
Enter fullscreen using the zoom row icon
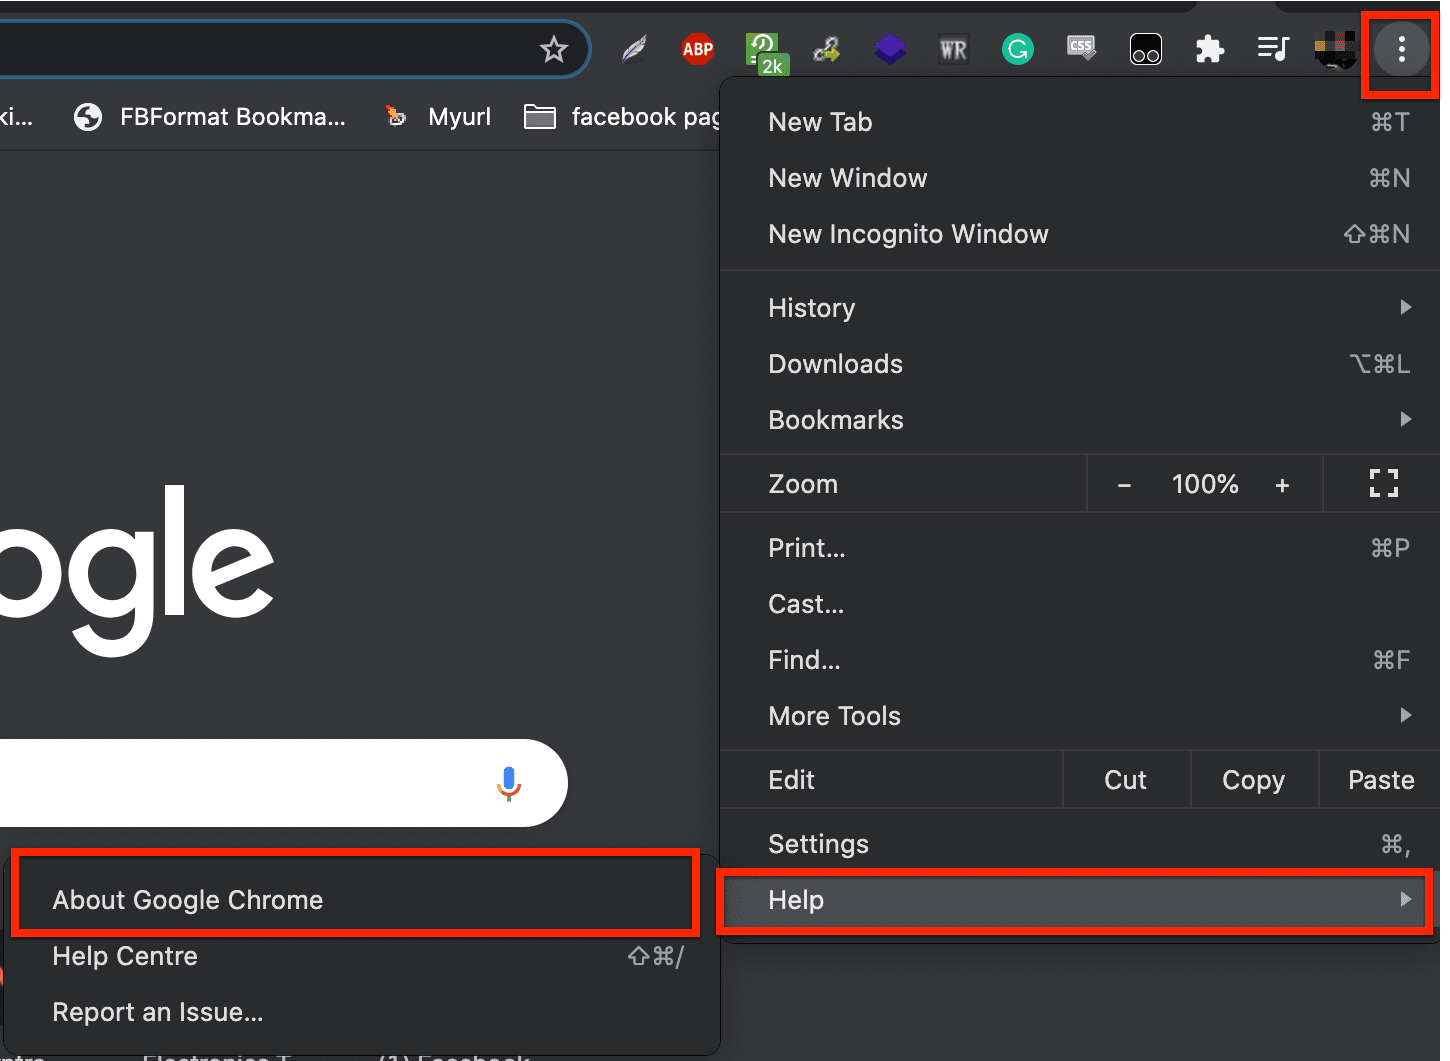(x=1383, y=484)
